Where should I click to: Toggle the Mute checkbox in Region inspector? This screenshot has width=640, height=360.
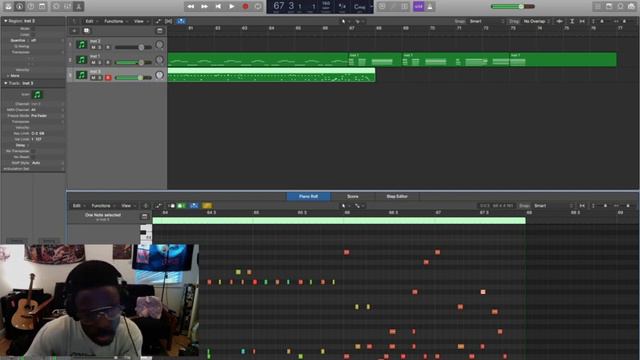[33, 29]
